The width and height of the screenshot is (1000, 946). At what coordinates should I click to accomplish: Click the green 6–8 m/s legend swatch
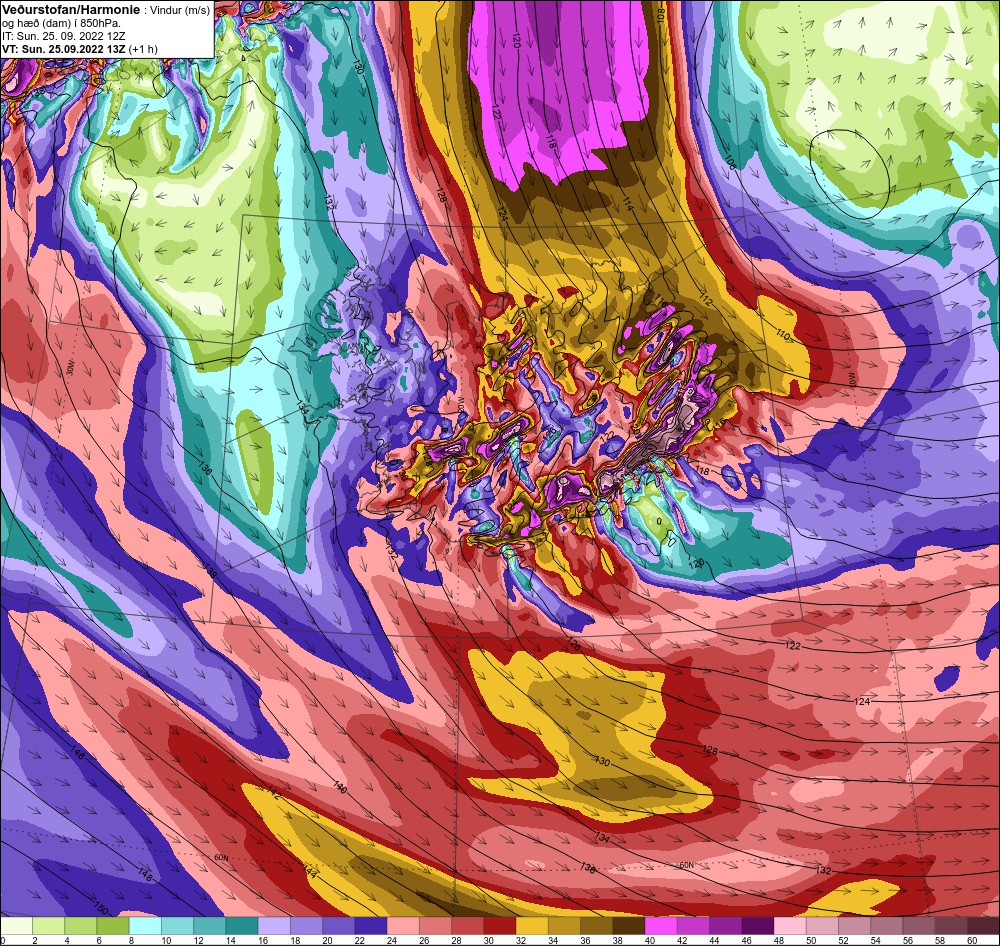coord(113,926)
